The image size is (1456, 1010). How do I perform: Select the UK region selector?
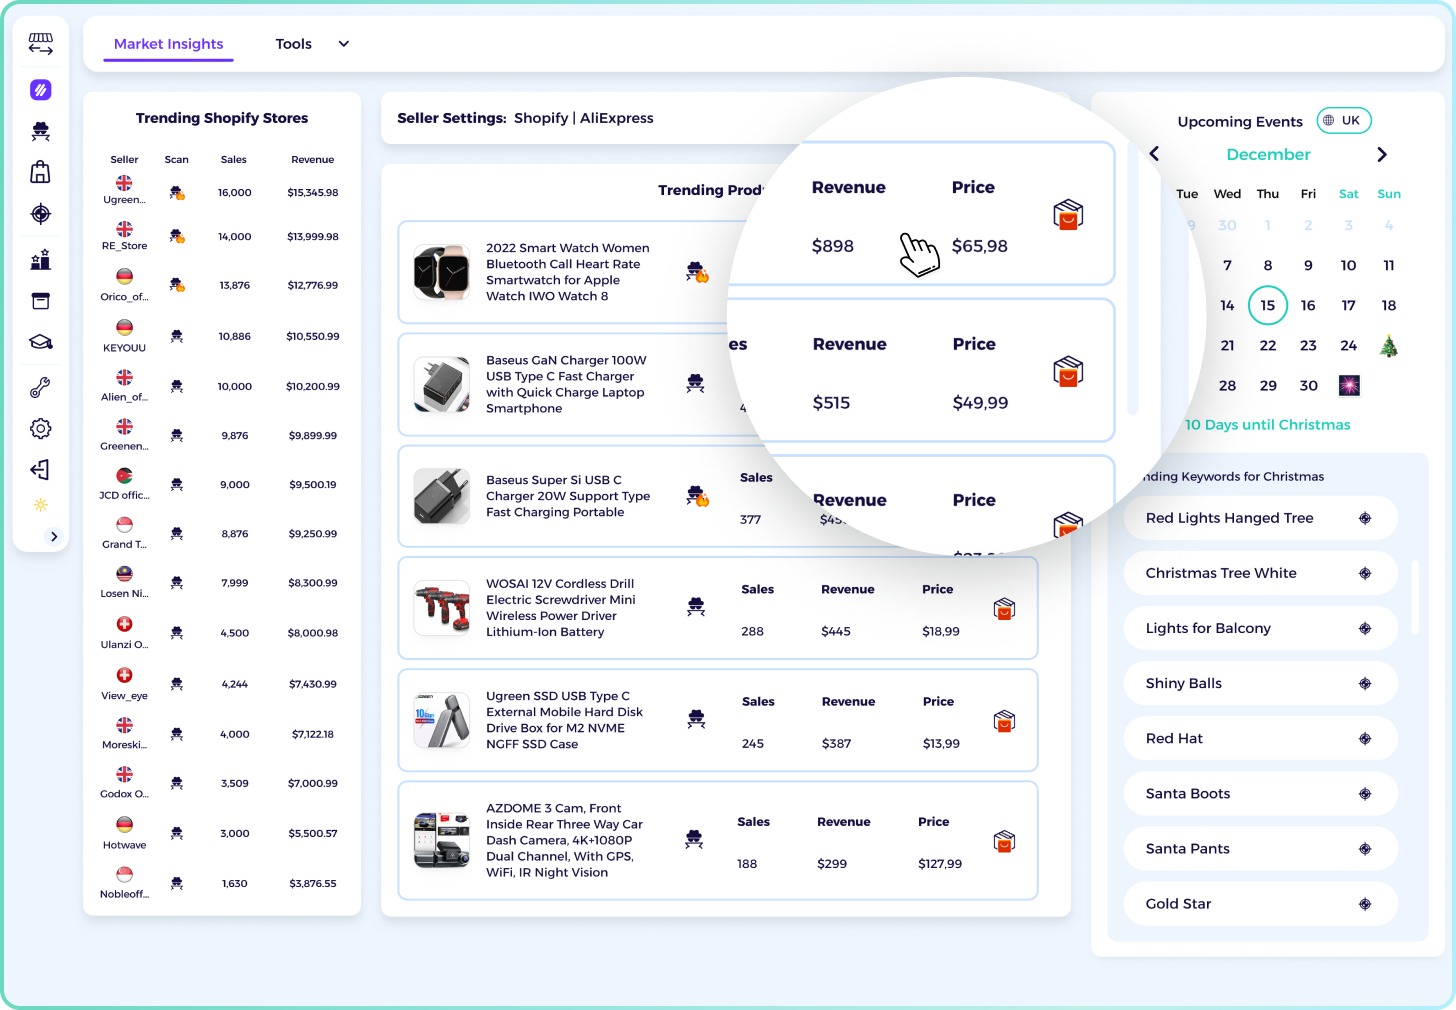click(1343, 120)
